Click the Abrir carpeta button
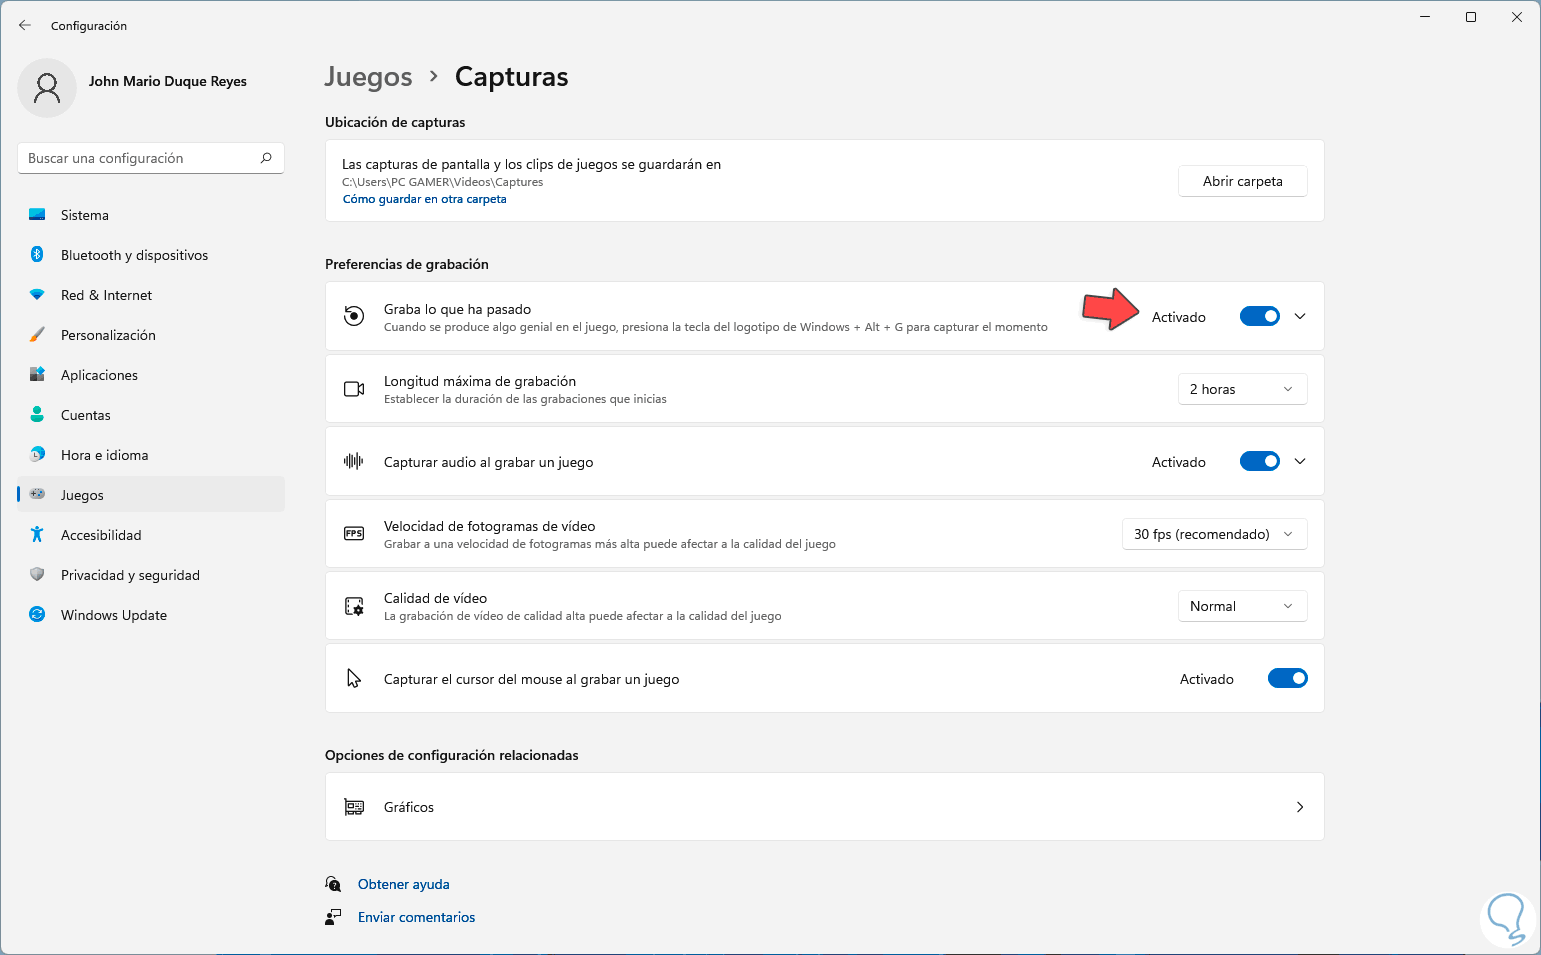 tap(1242, 181)
